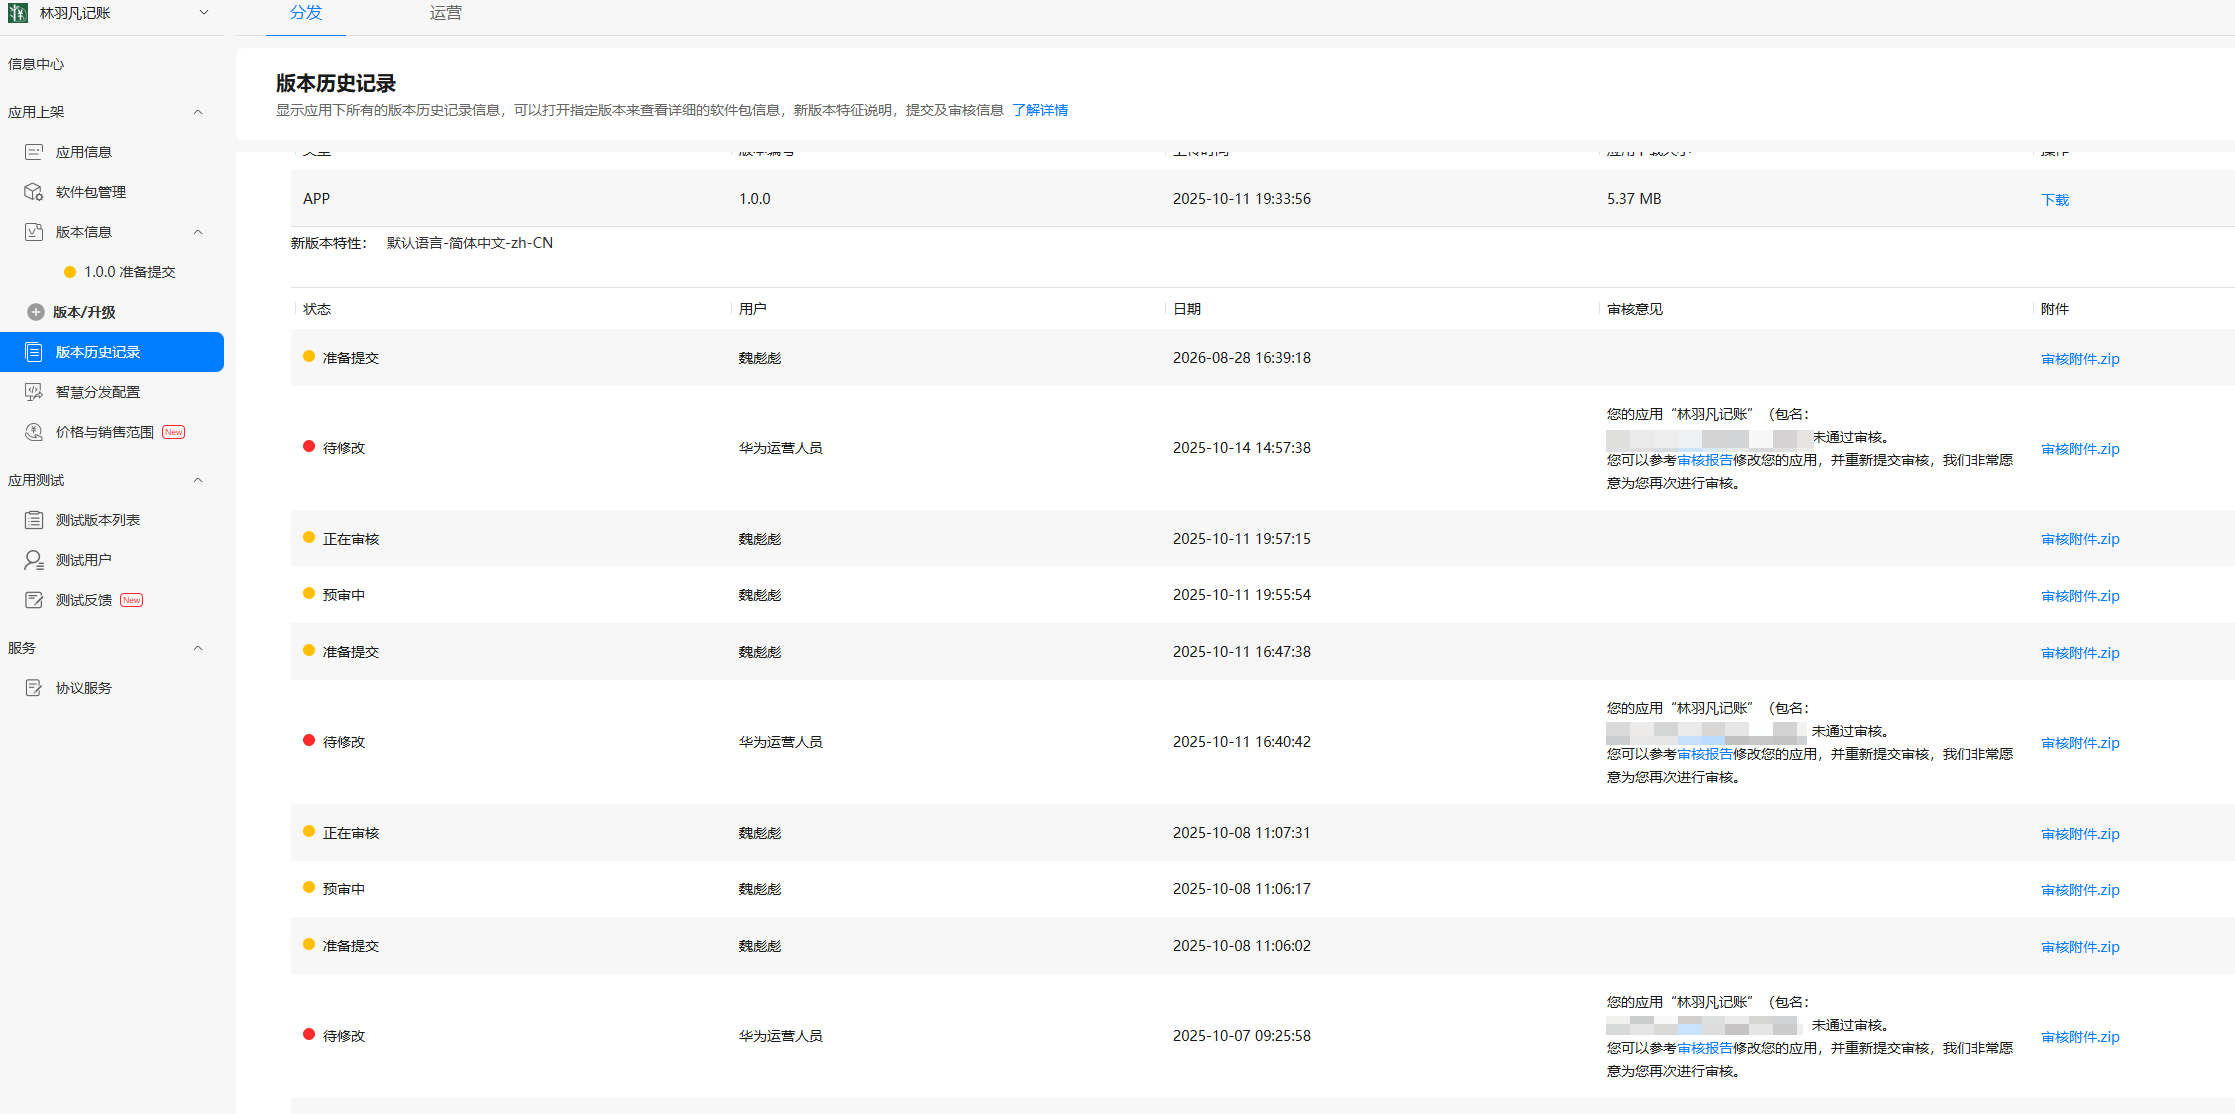The width and height of the screenshot is (2235, 1114).
Task: Open the 了解详情 link
Action: pos(1040,110)
